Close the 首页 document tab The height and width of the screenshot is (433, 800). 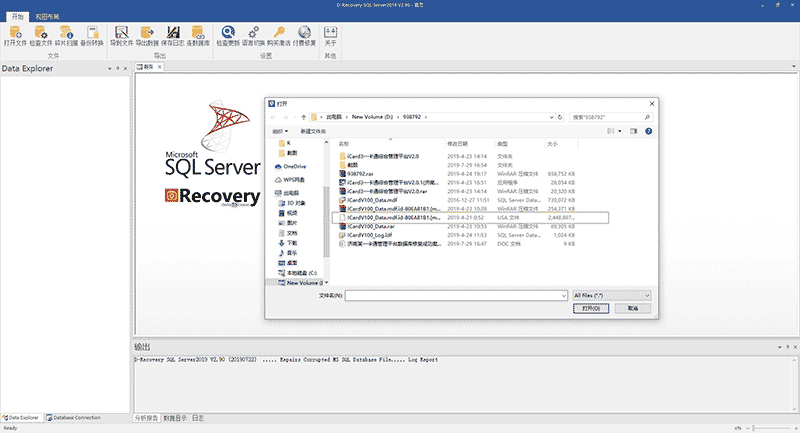tap(159, 67)
